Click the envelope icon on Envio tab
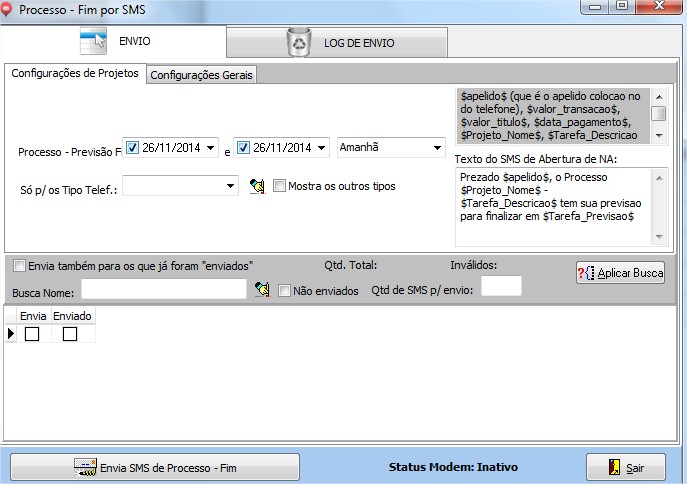 [93, 43]
